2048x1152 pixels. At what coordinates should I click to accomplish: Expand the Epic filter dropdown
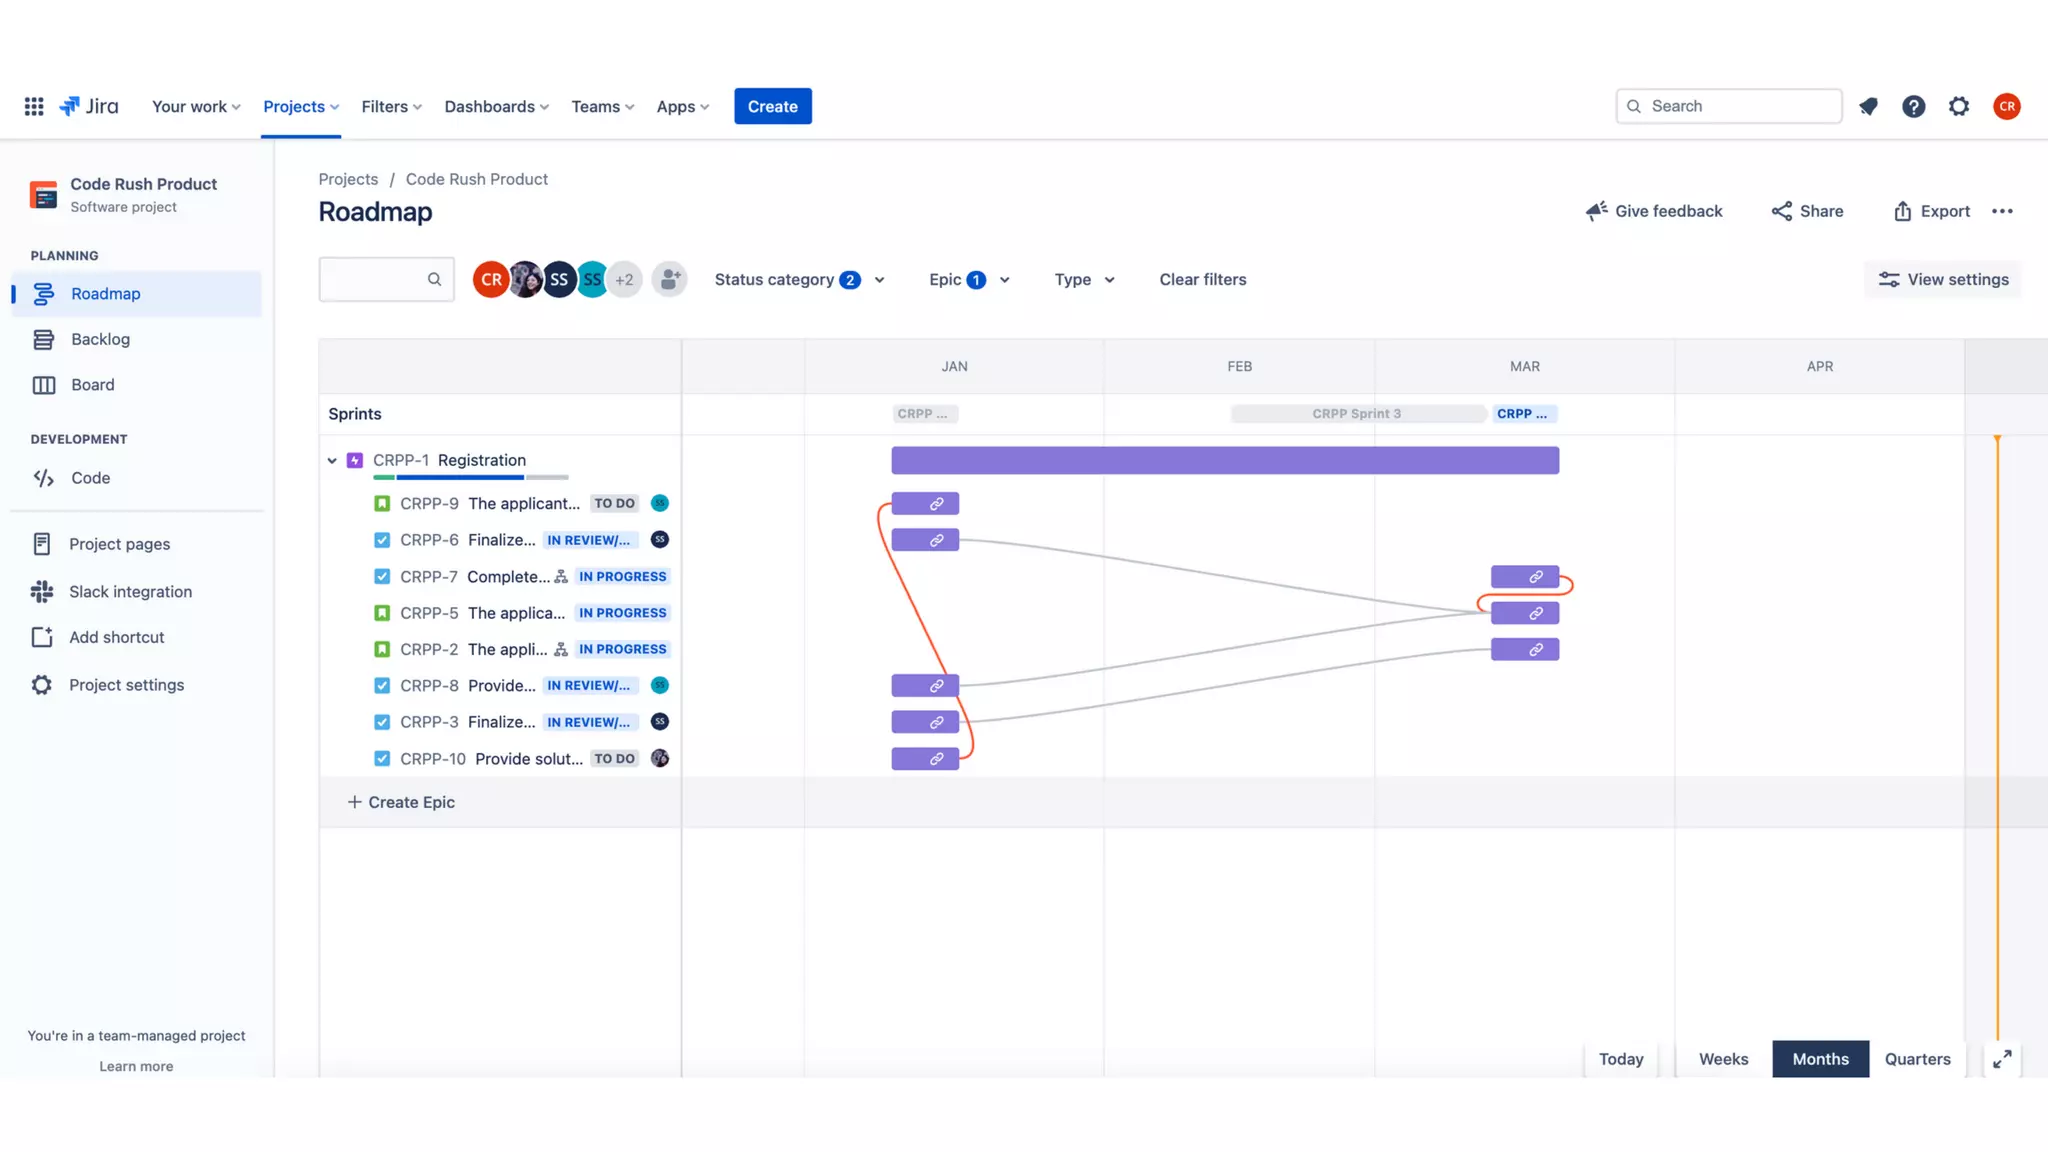click(968, 280)
